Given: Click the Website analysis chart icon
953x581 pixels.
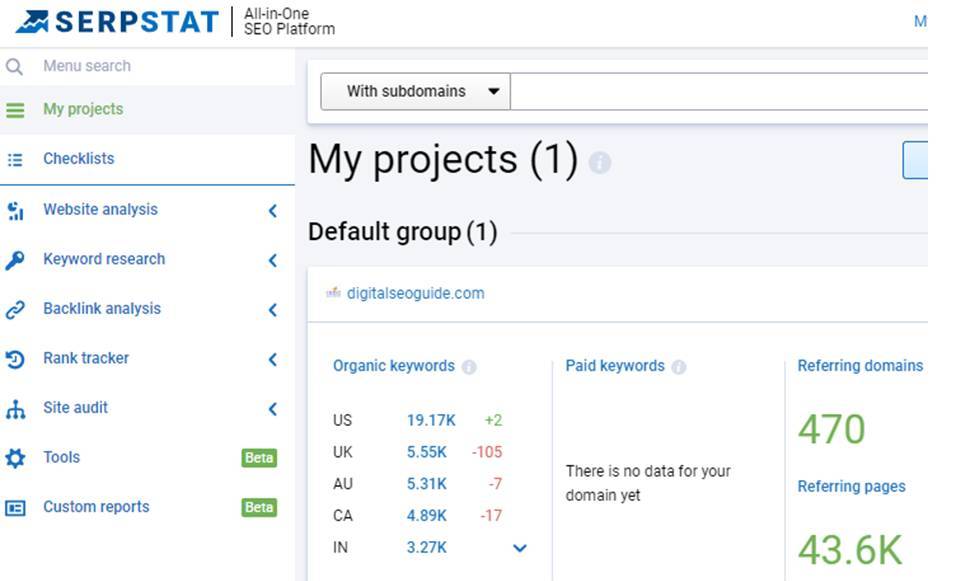Looking at the screenshot, I should (x=15, y=210).
